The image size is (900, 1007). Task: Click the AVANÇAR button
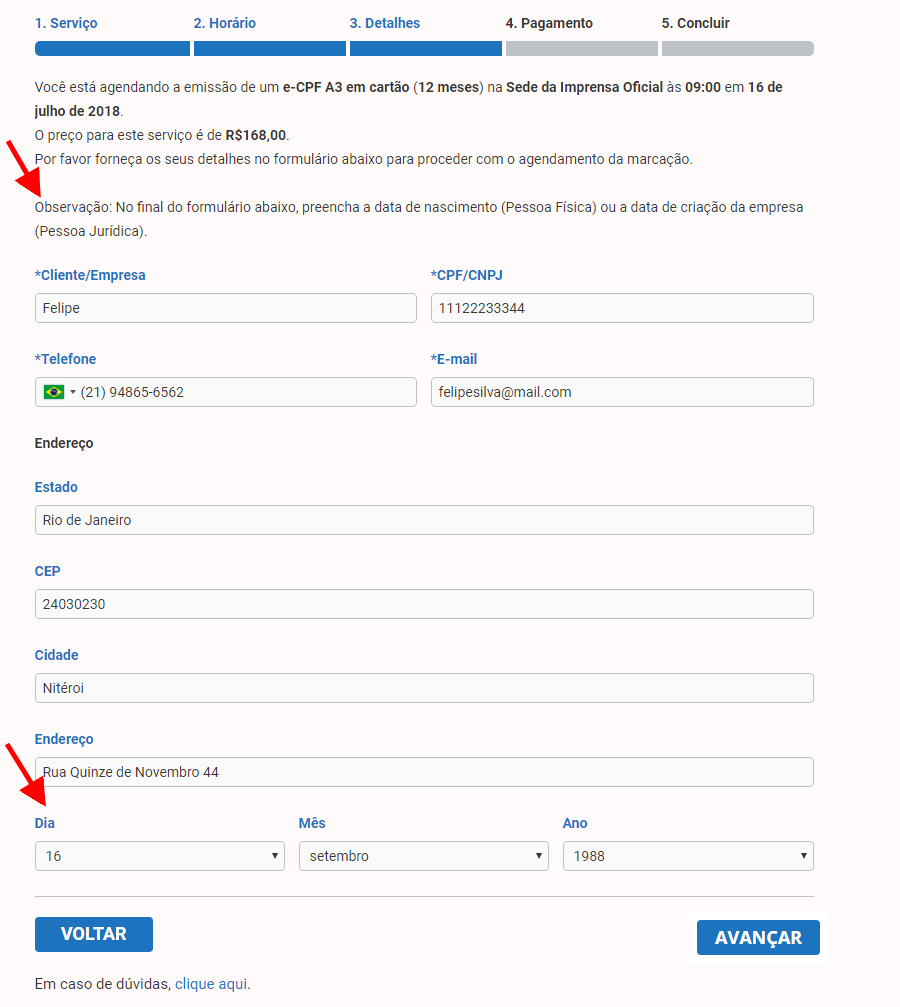pos(758,938)
